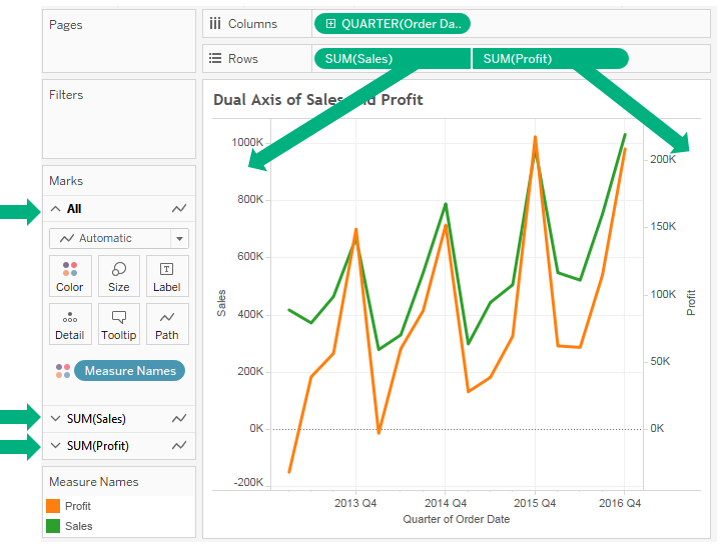Select the SUM(Profit) pill on Rows

click(551, 59)
